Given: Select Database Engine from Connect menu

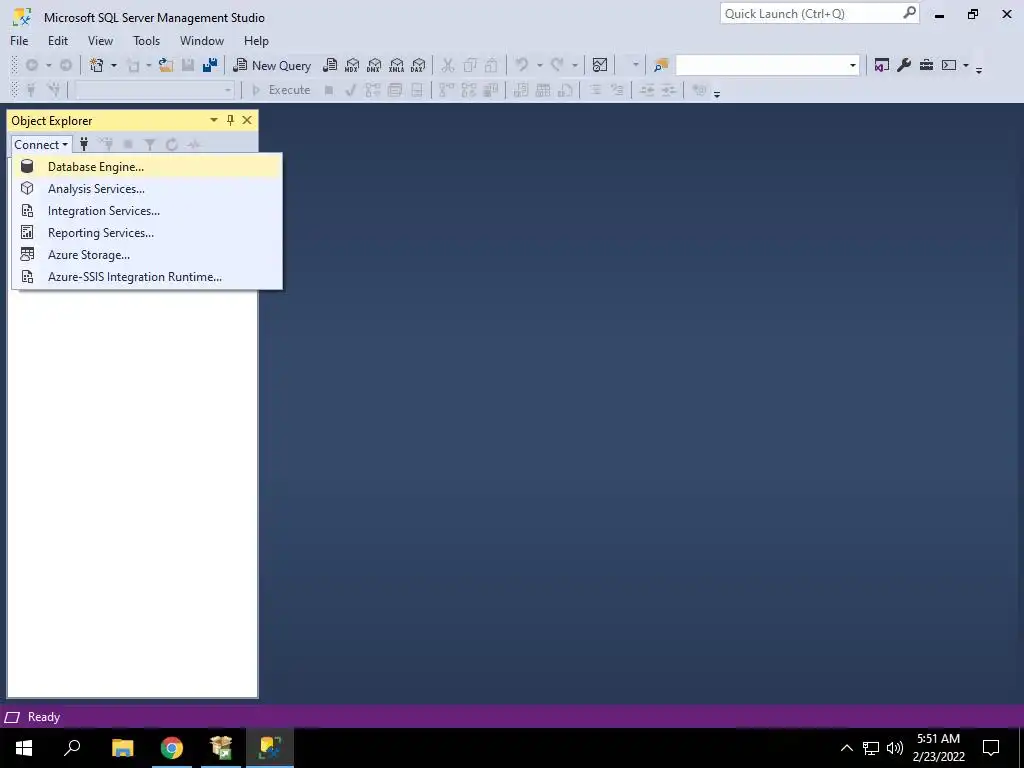Looking at the screenshot, I should (148, 167).
